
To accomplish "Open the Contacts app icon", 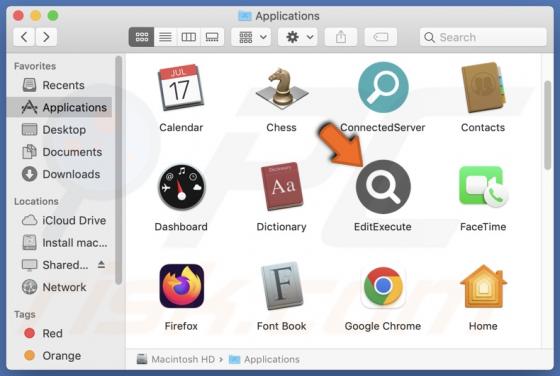I will tap(483, 87).
